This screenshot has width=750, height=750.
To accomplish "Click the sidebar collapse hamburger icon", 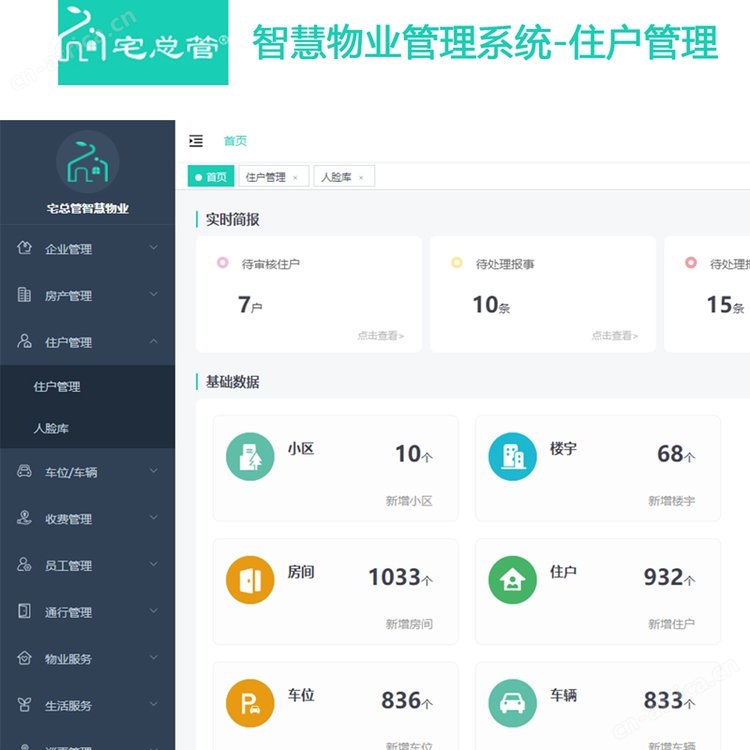I will coord(196,141).
